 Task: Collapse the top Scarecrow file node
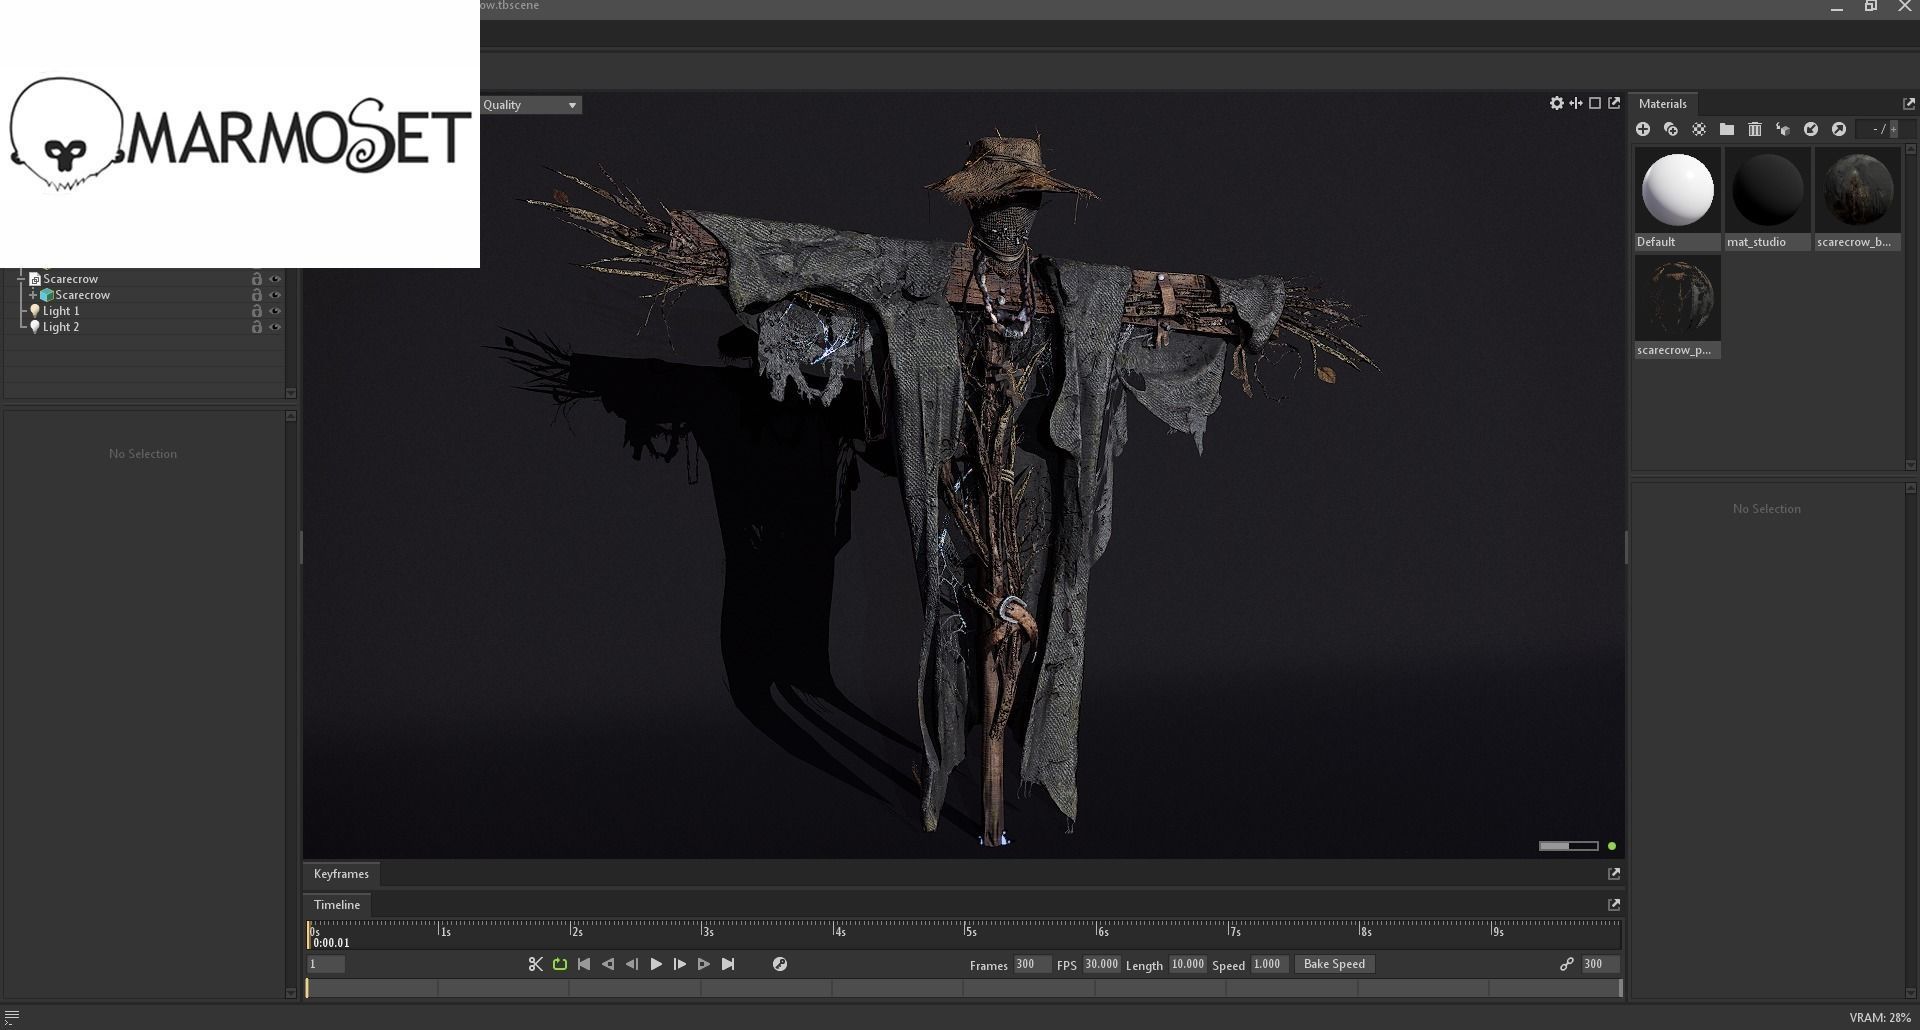(21, 279)
